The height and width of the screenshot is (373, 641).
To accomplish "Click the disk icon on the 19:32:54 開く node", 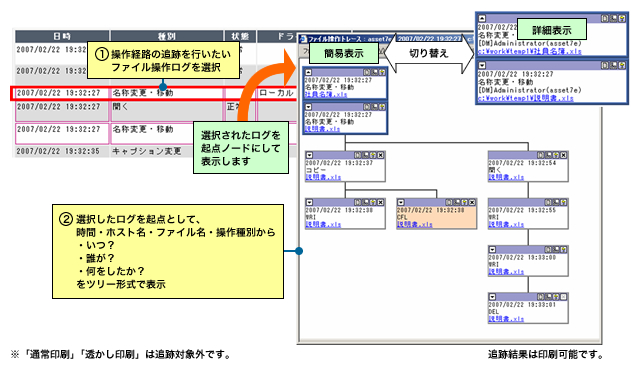I will tap(548, 155).
